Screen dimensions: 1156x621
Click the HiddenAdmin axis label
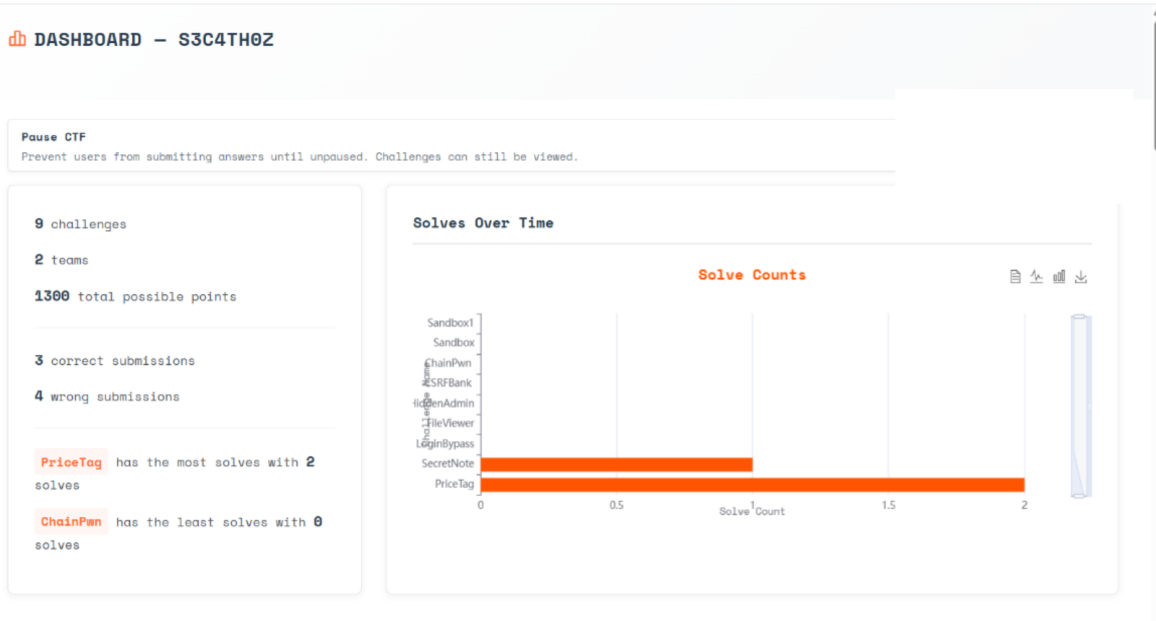pos(444,403)
